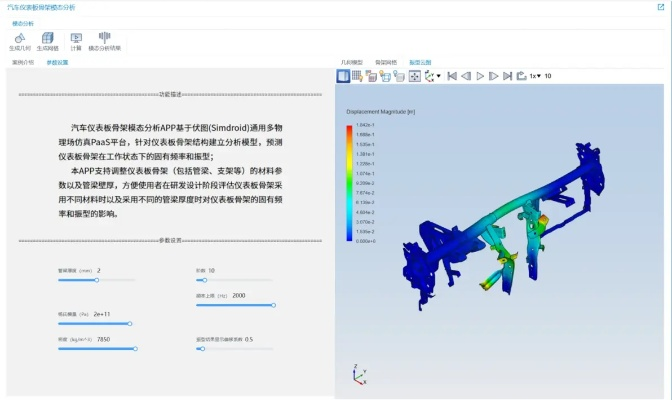
Task: Switch to the 几何模型 (geometry model) view tab
Action: (x=352, y=63)
